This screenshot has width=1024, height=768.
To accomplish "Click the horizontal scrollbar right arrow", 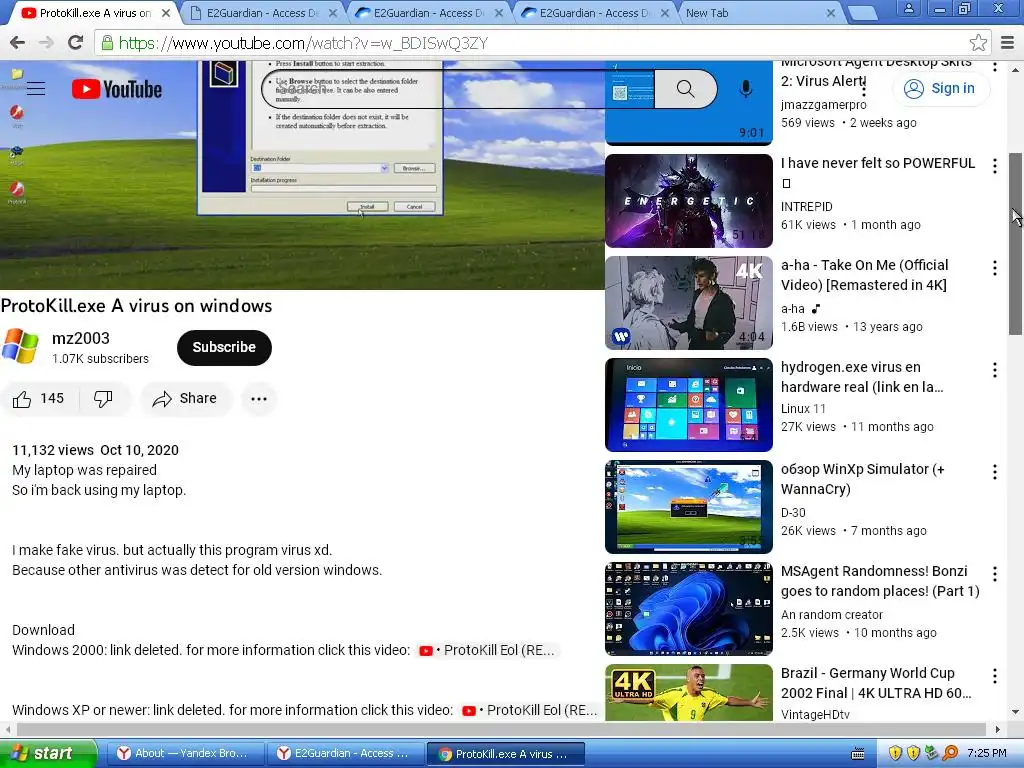I will [997, 729].
